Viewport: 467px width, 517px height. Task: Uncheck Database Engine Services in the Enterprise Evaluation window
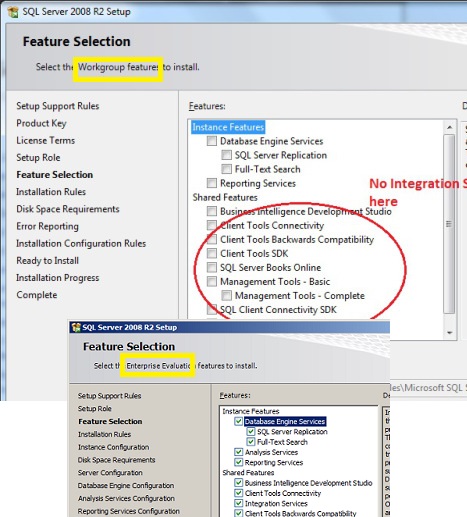(x=238, y=421)
